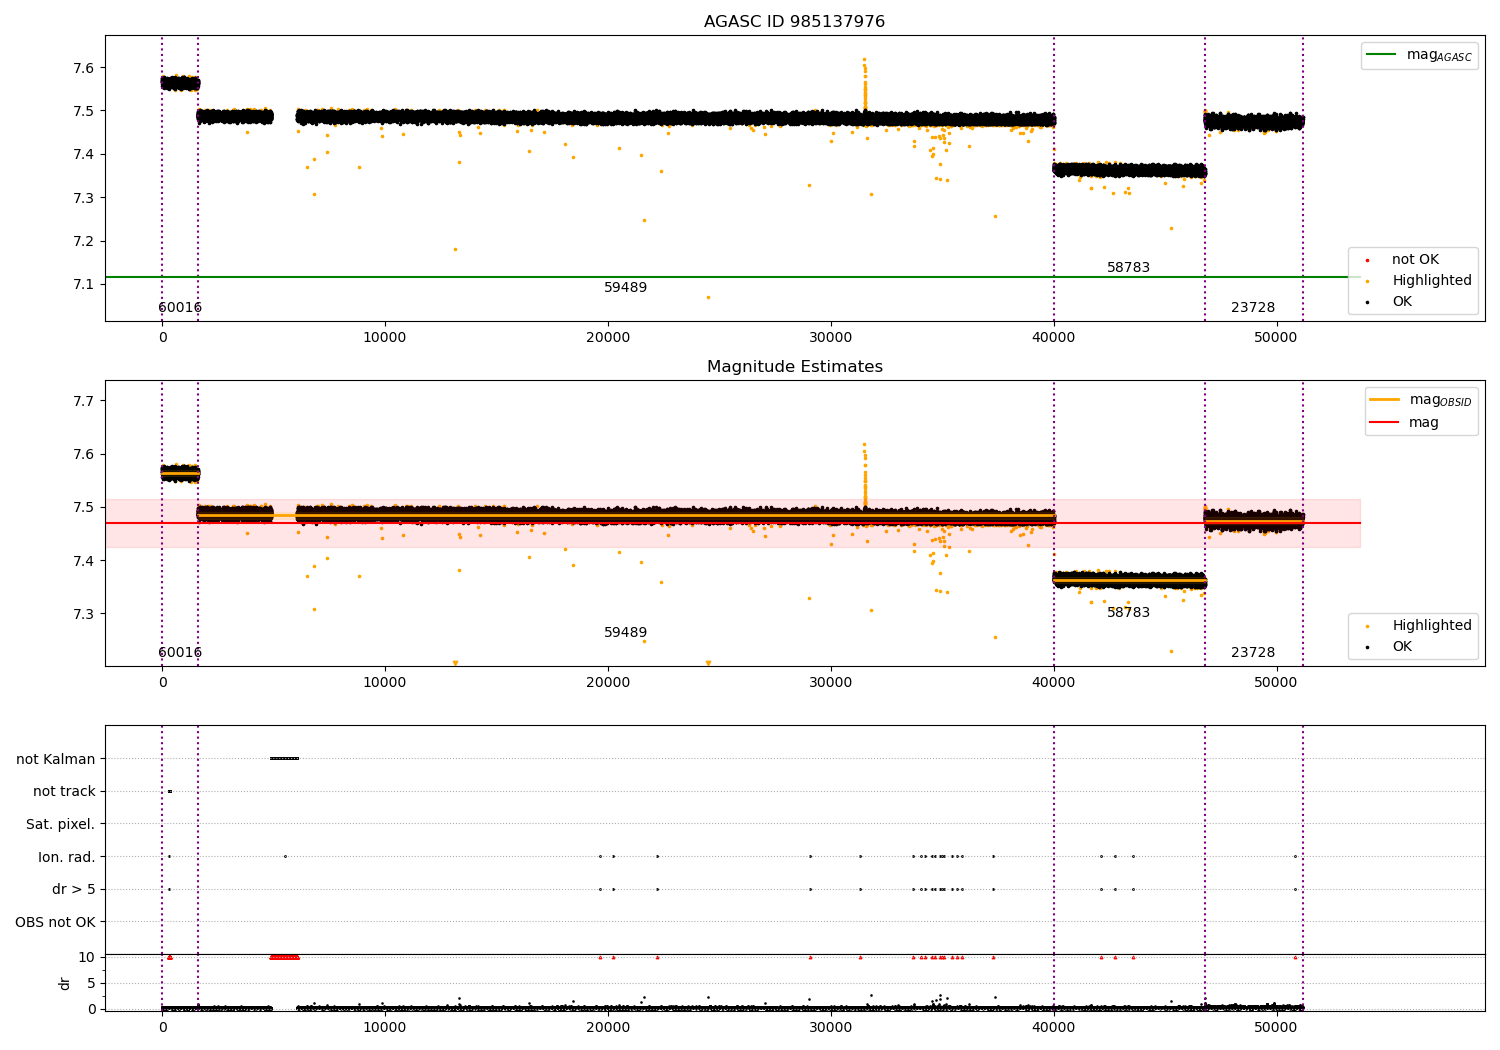Click the 58783 annotation in AGASC ID plot

pos(1128,268)
